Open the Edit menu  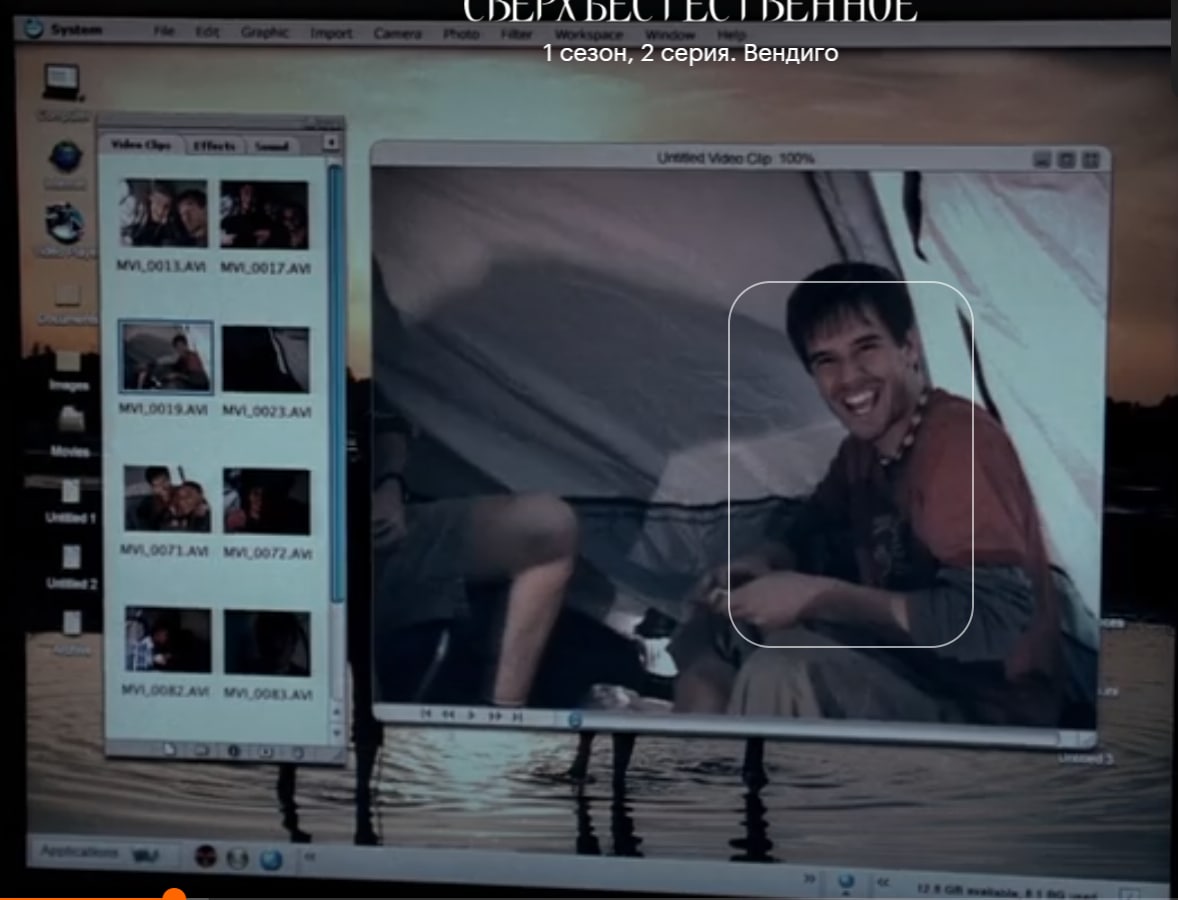pyautogui.click(x=207, y=32)
